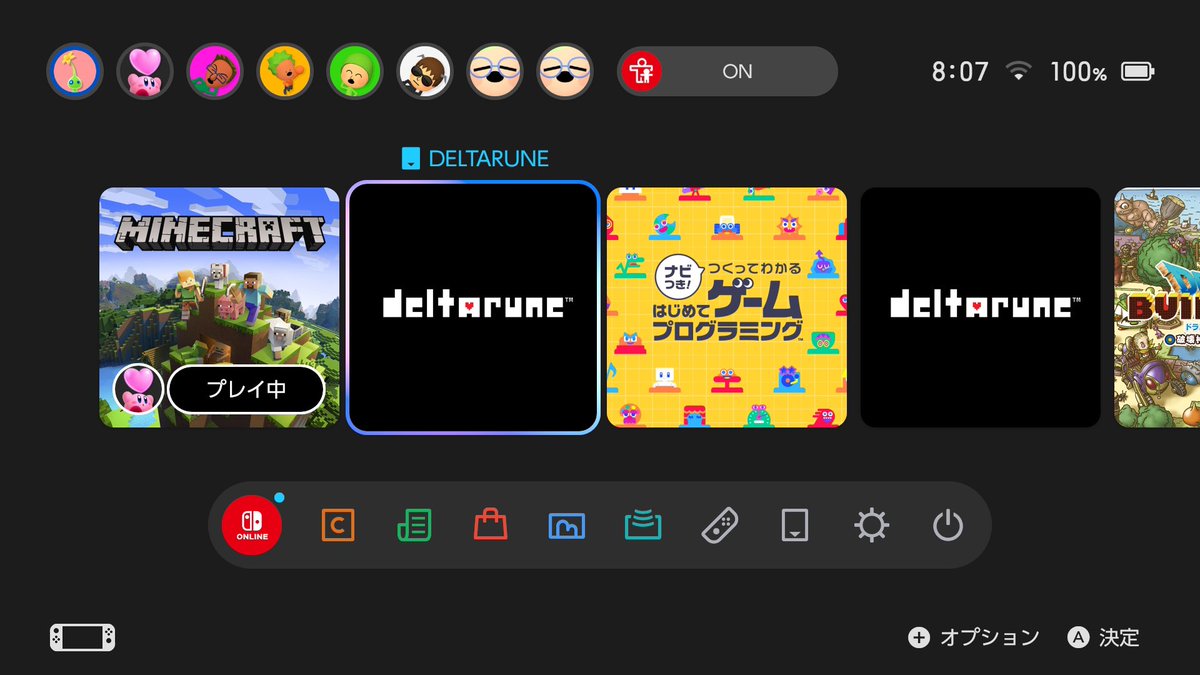The image size is (1200, 675).
Task: Click the プレイ中 label on Minecraft
Action: pos(246,390)
